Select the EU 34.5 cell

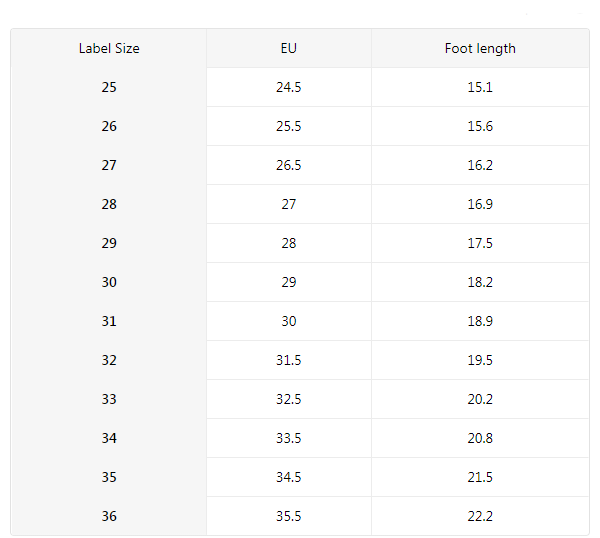(x=289, y=477)
